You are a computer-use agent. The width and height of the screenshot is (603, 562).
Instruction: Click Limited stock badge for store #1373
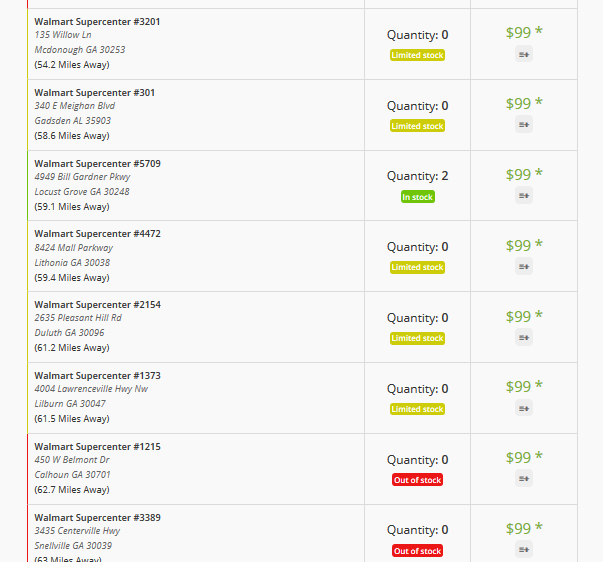click(417, 409)
